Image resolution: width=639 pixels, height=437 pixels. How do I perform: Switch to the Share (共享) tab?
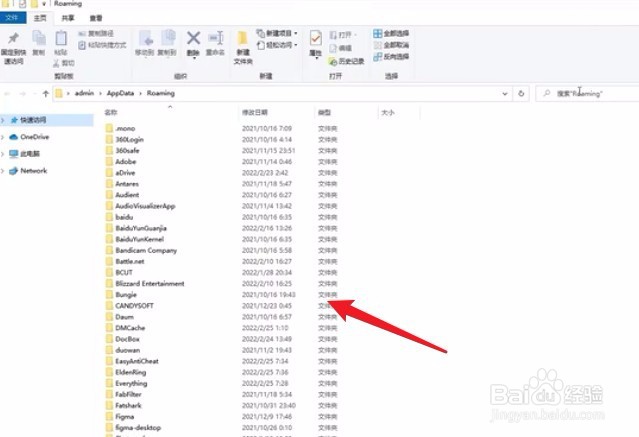click(x=68, y=18)
